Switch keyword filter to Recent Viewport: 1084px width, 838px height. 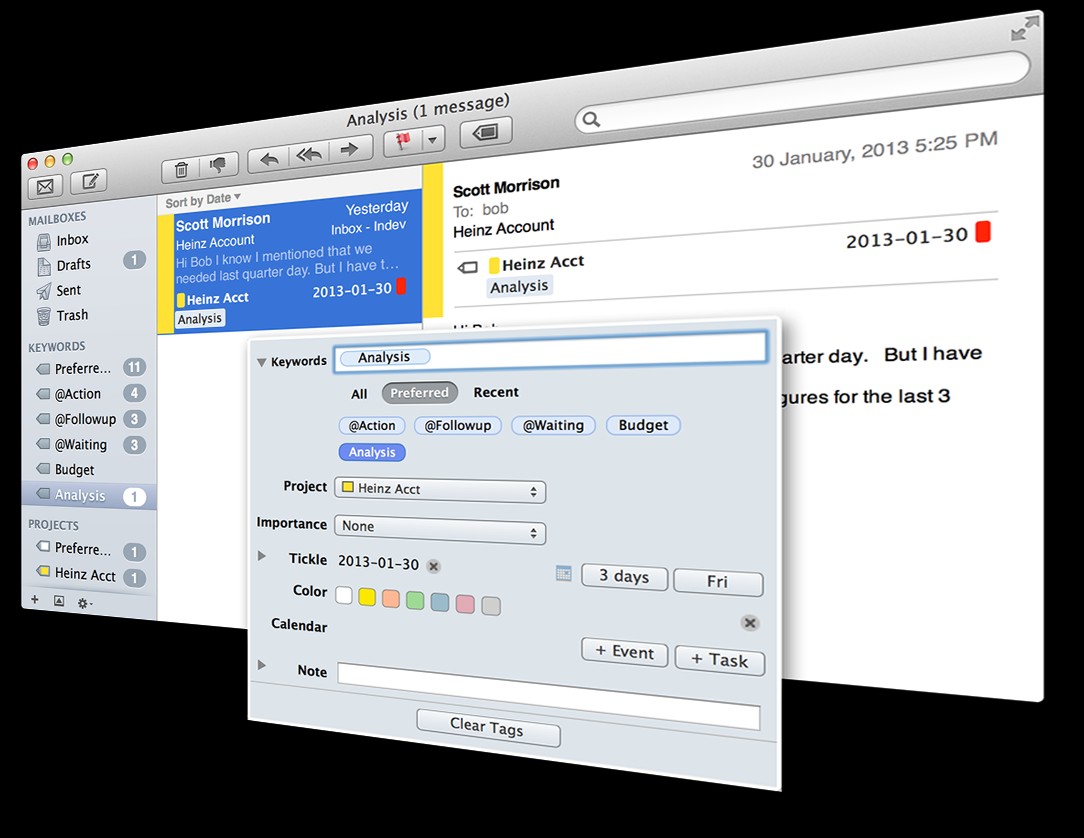[496, 392]
